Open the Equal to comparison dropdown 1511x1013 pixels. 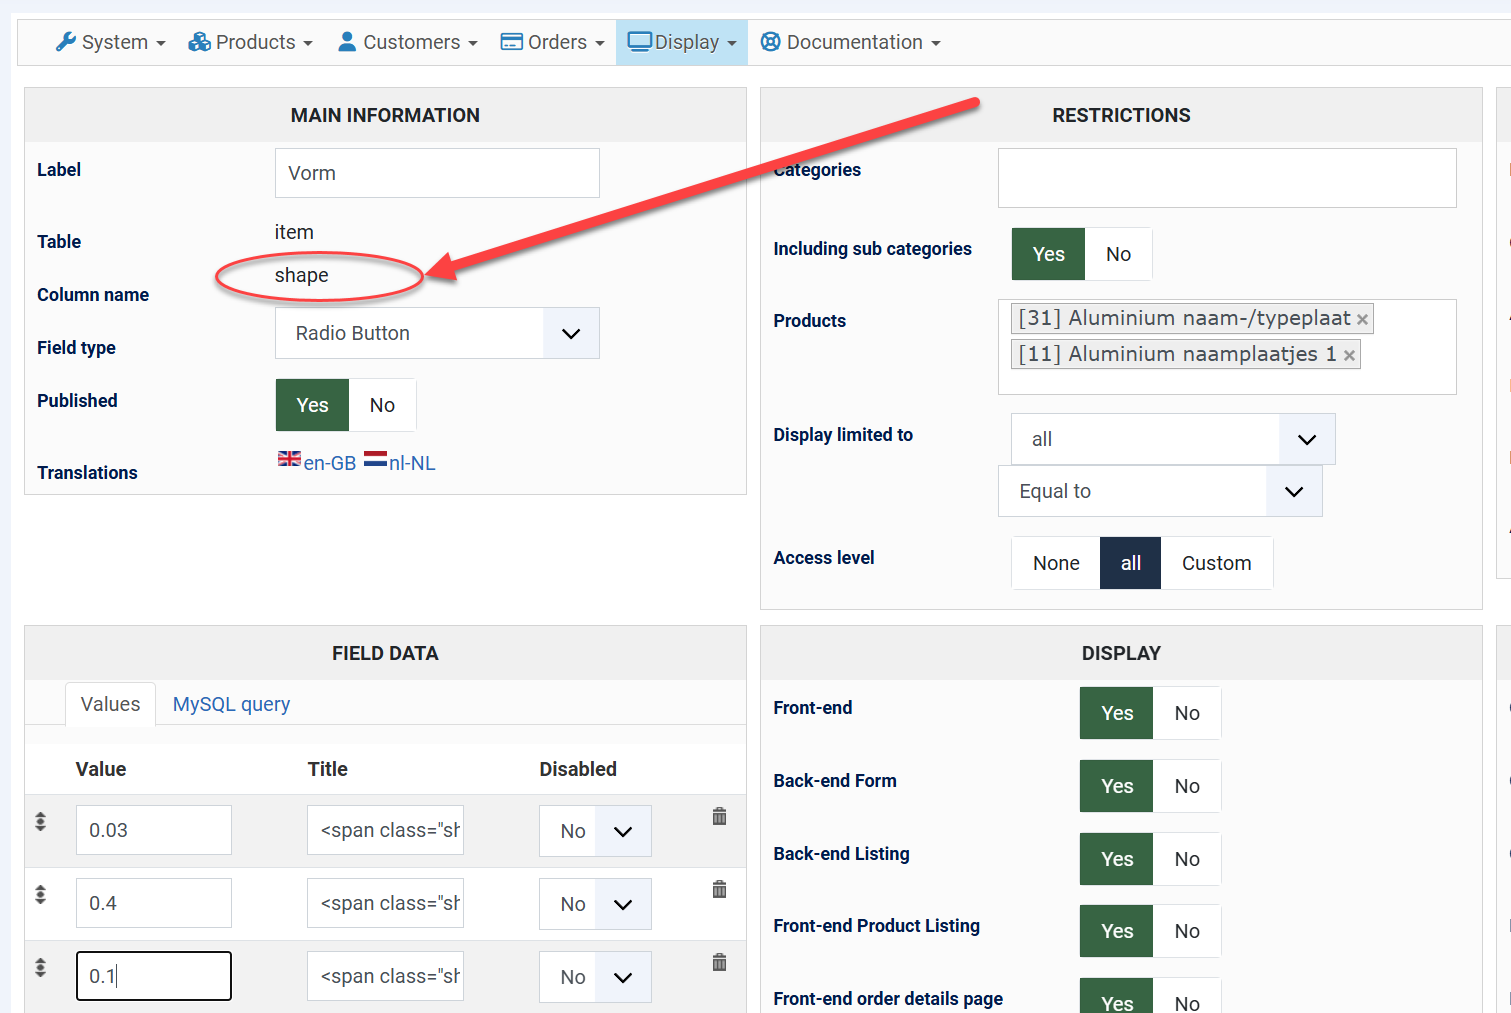[1159, 491]
